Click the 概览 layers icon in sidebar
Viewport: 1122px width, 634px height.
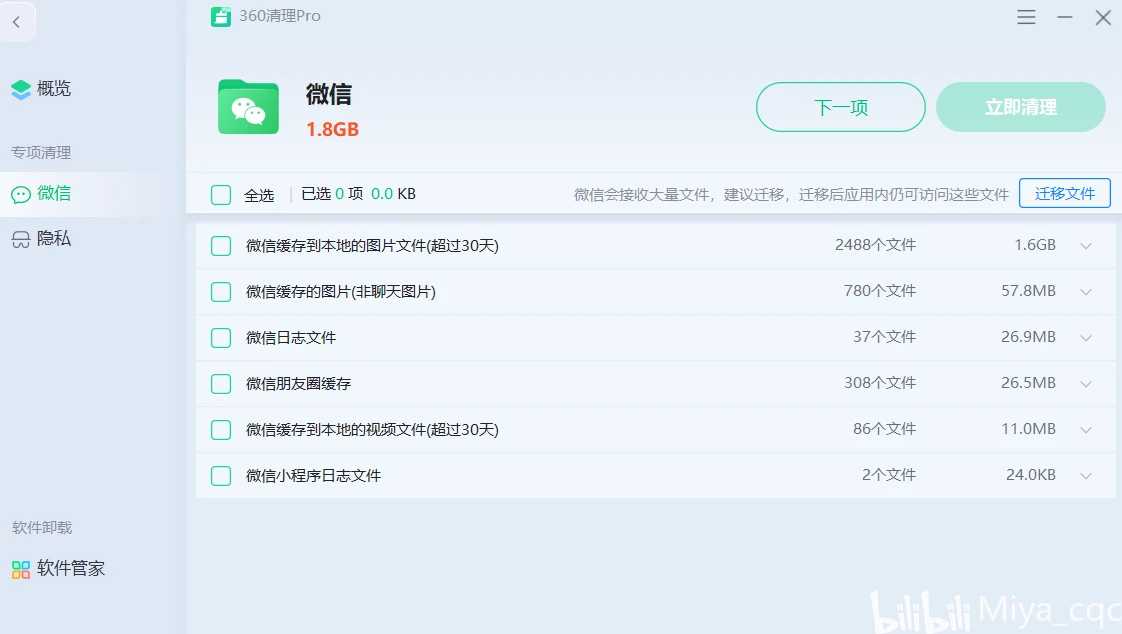(x=21, y=89)
